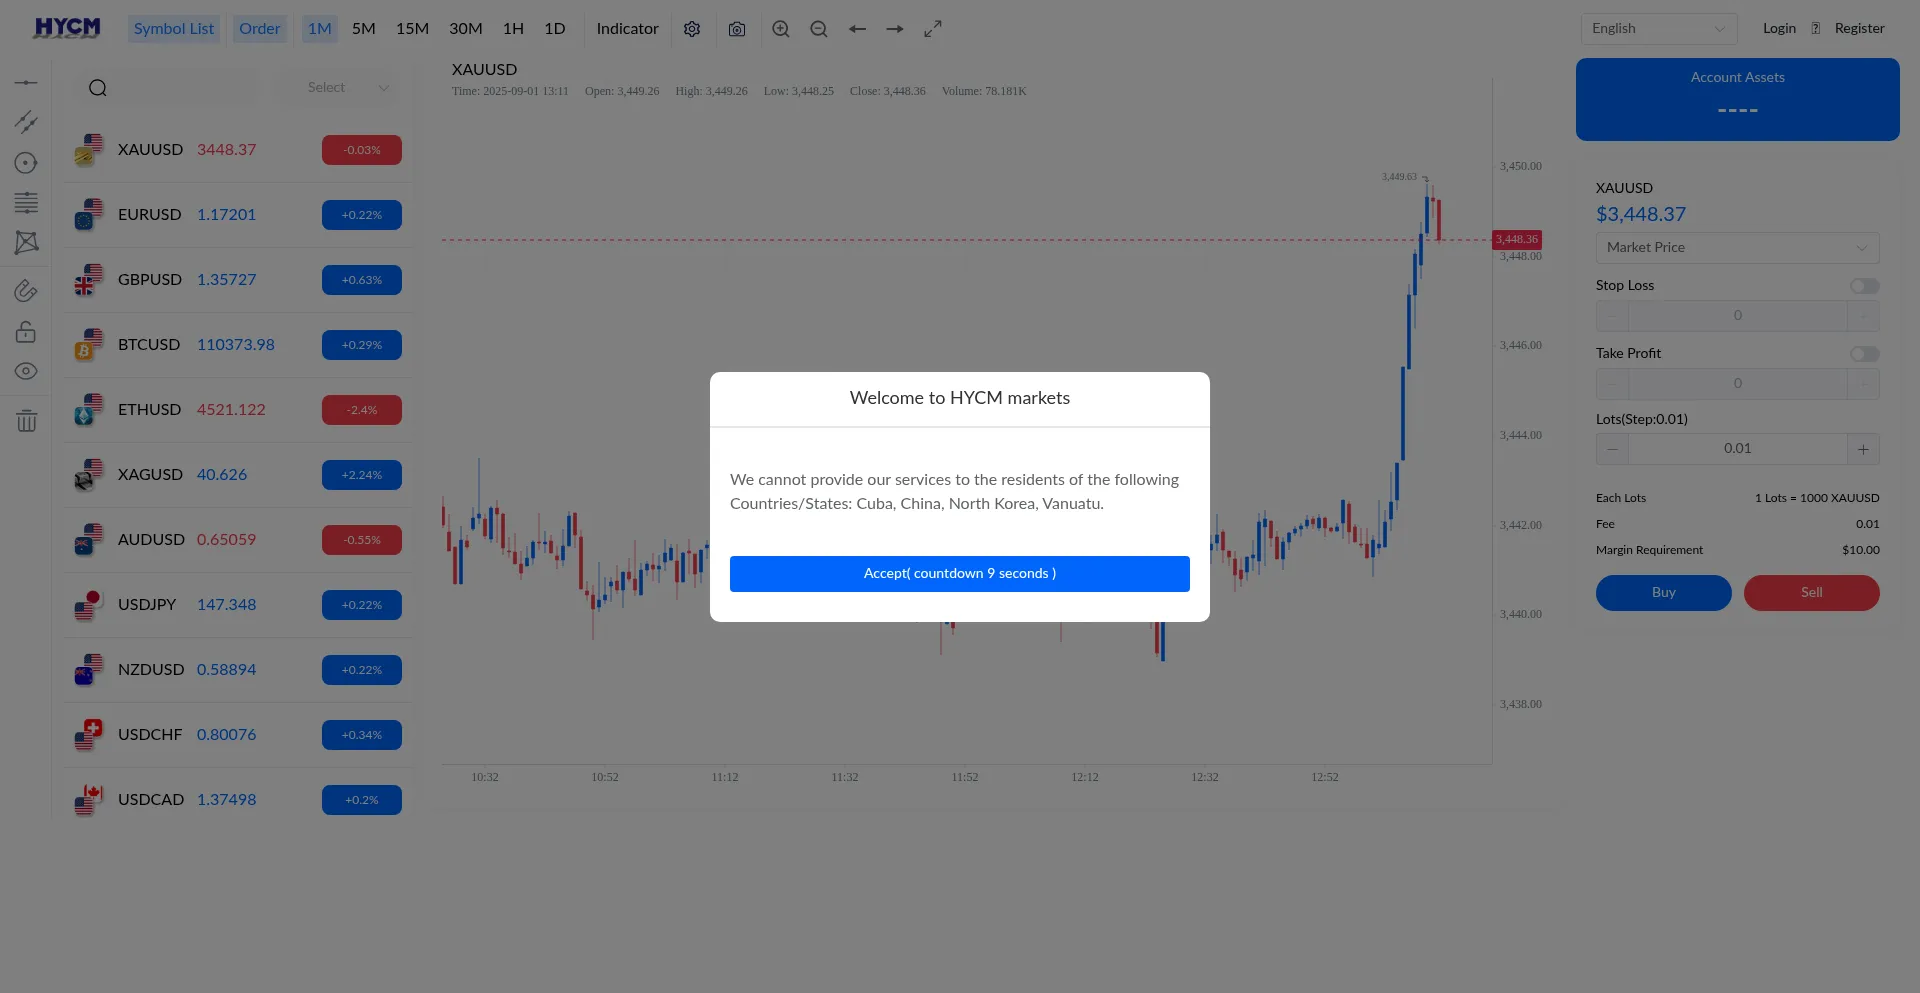Select the wave pattern drawing tool
This screenshot has height=993, width=1920.
[x=26, y=242]
